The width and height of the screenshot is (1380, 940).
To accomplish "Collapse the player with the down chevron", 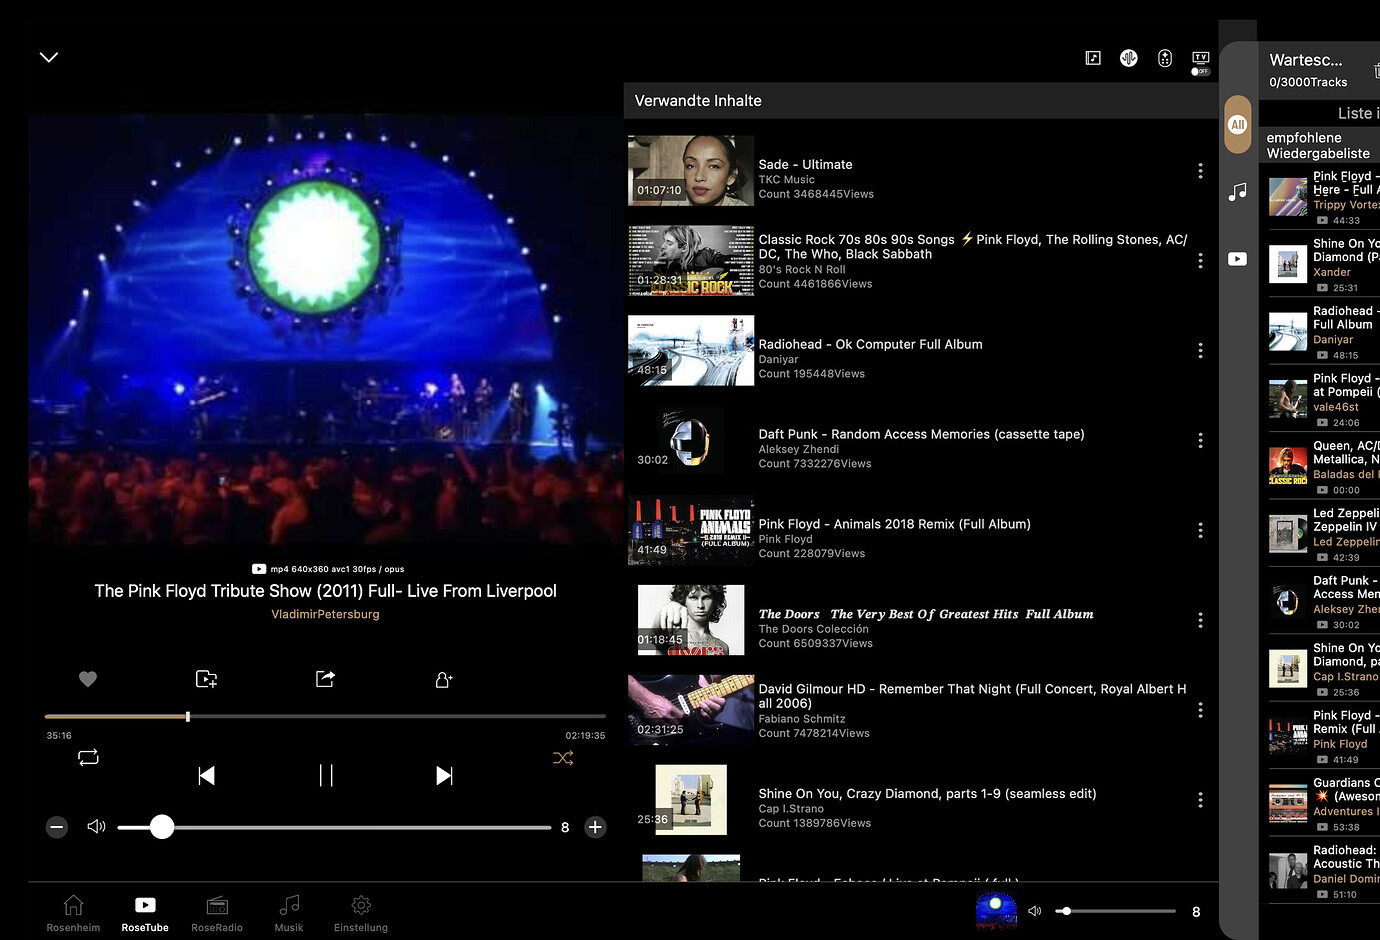I will coord(49,57).
